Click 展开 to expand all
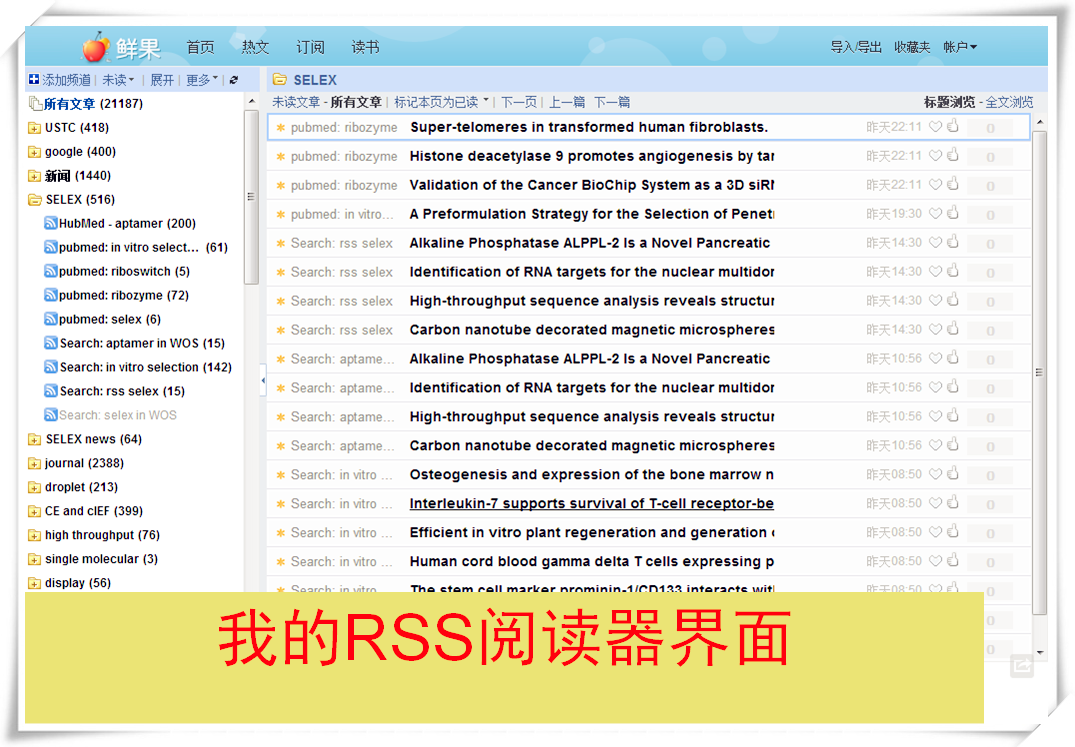 click(162, 80)
